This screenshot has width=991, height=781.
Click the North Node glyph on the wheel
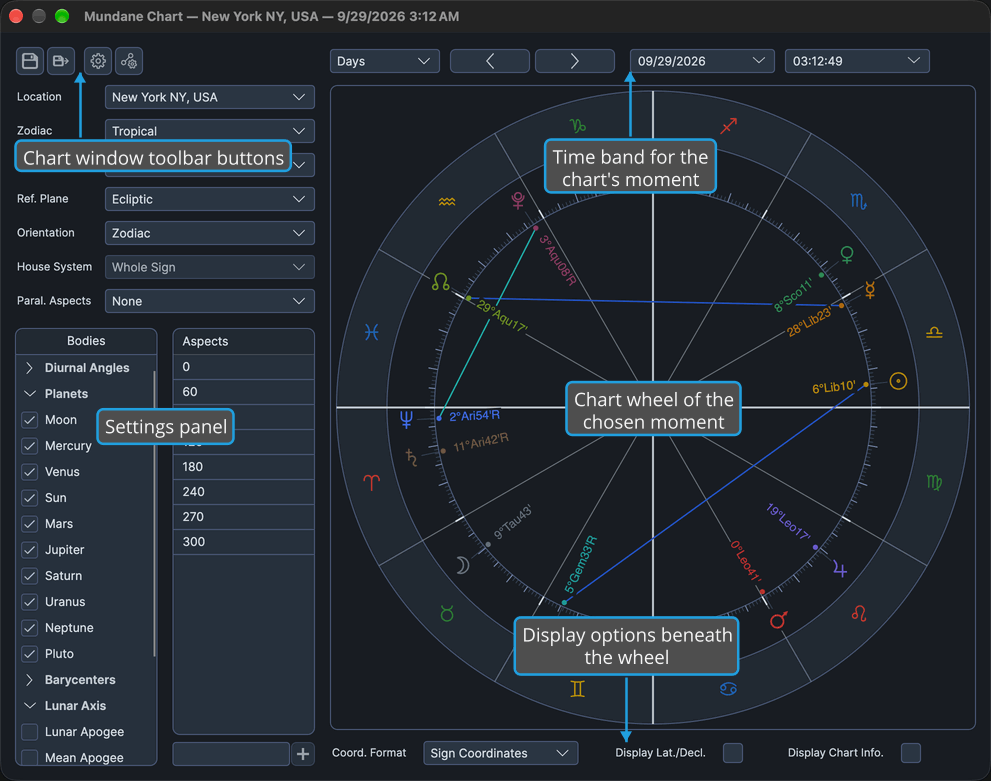(441, 282)
